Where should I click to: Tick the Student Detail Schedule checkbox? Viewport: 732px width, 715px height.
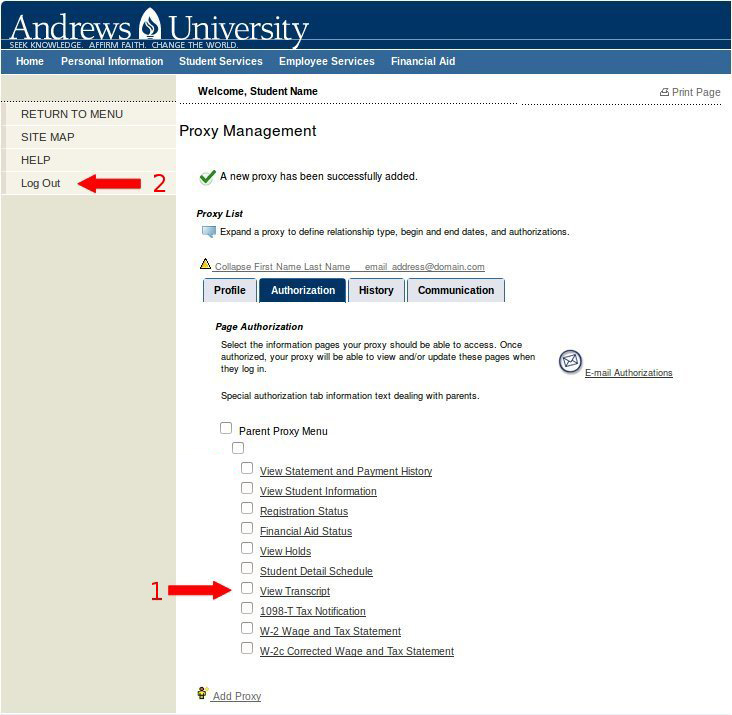(x=247, y=568)
